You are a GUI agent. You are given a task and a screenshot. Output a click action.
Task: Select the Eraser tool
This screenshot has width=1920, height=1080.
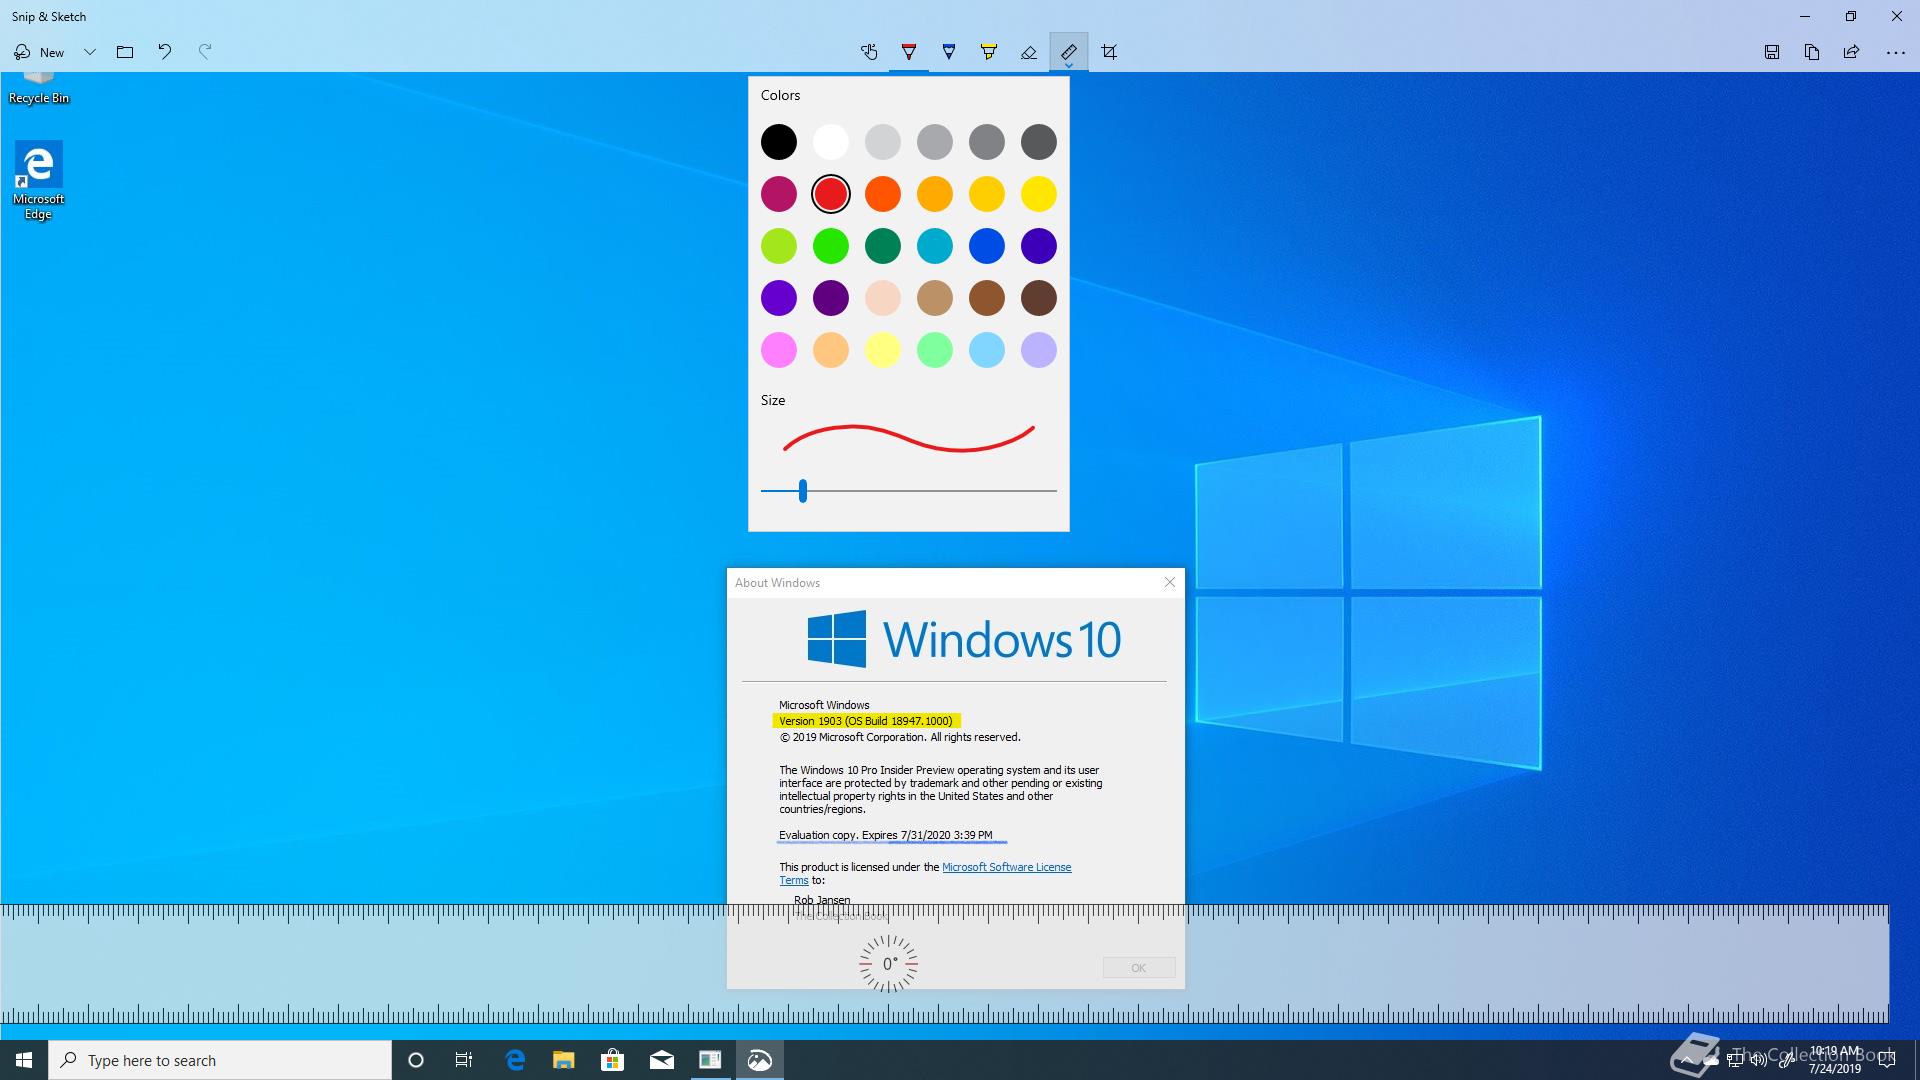pyautogui.click(x=1029, y=52)
